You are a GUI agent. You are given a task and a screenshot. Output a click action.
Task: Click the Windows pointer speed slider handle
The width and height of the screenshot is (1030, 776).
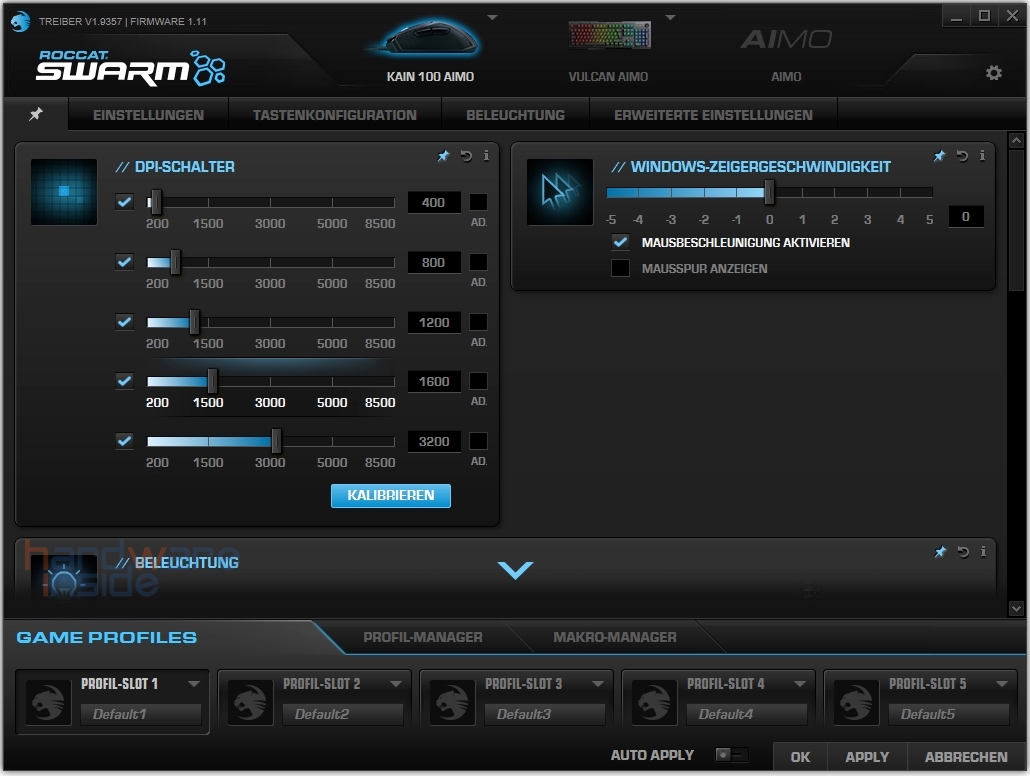point(769,192)
